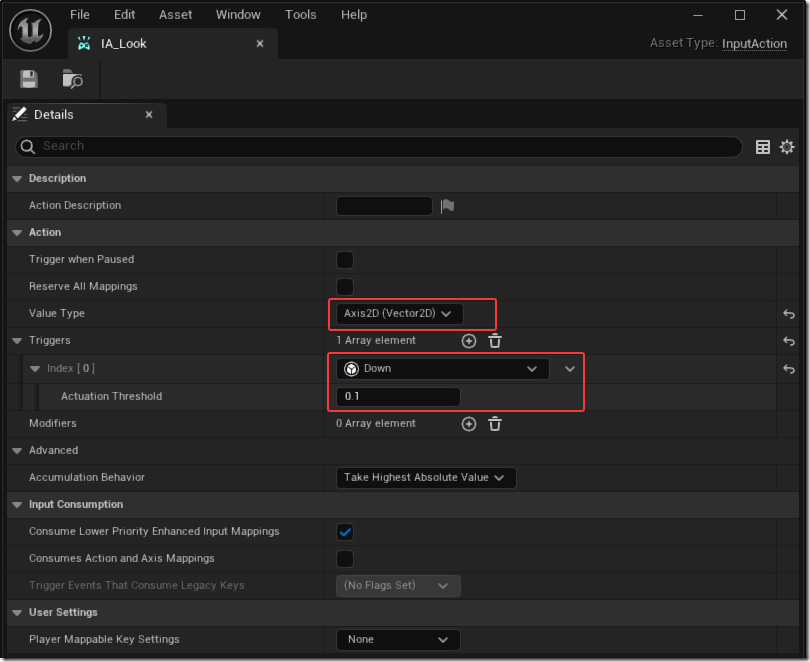This screenshot has width=810, height=662.
Task: Select the Details panel tab
Action: point(87,115)
